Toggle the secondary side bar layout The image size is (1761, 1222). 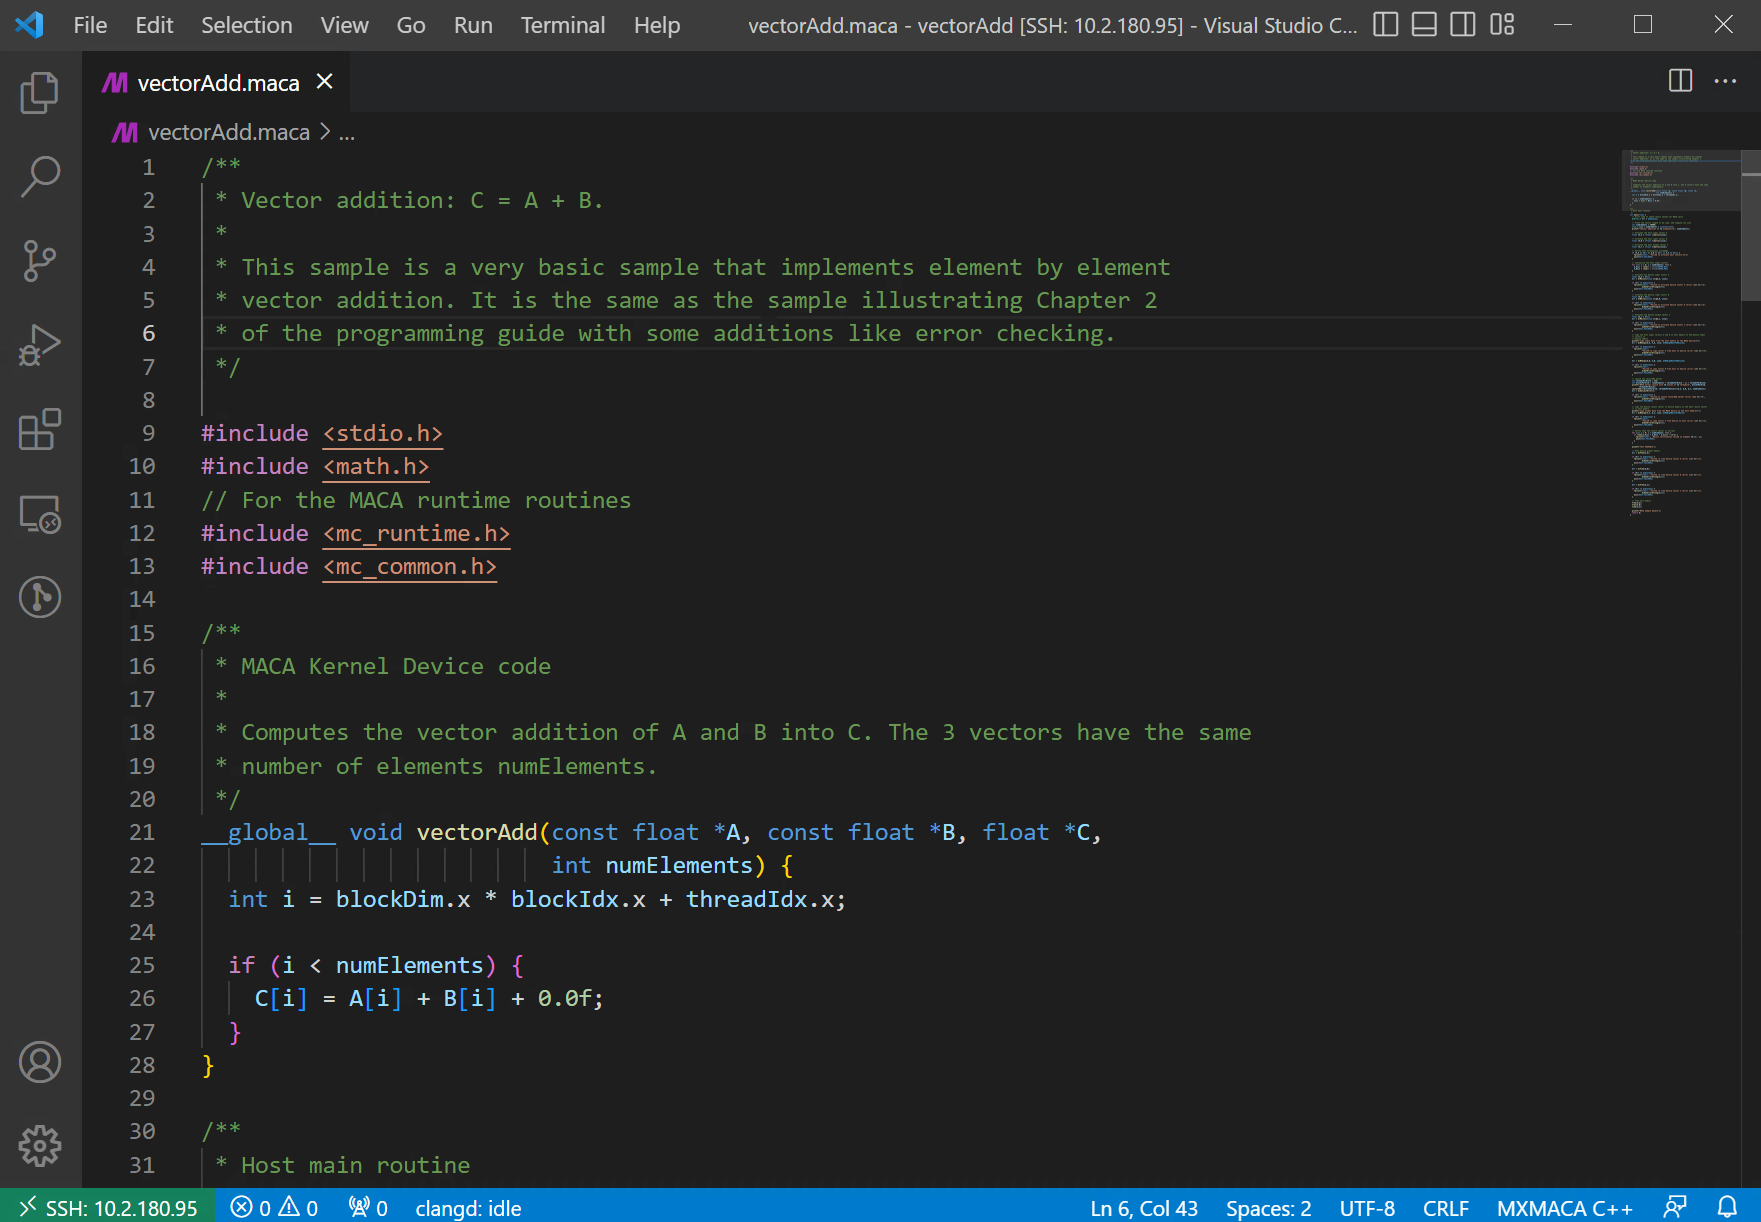[1463, 25]
